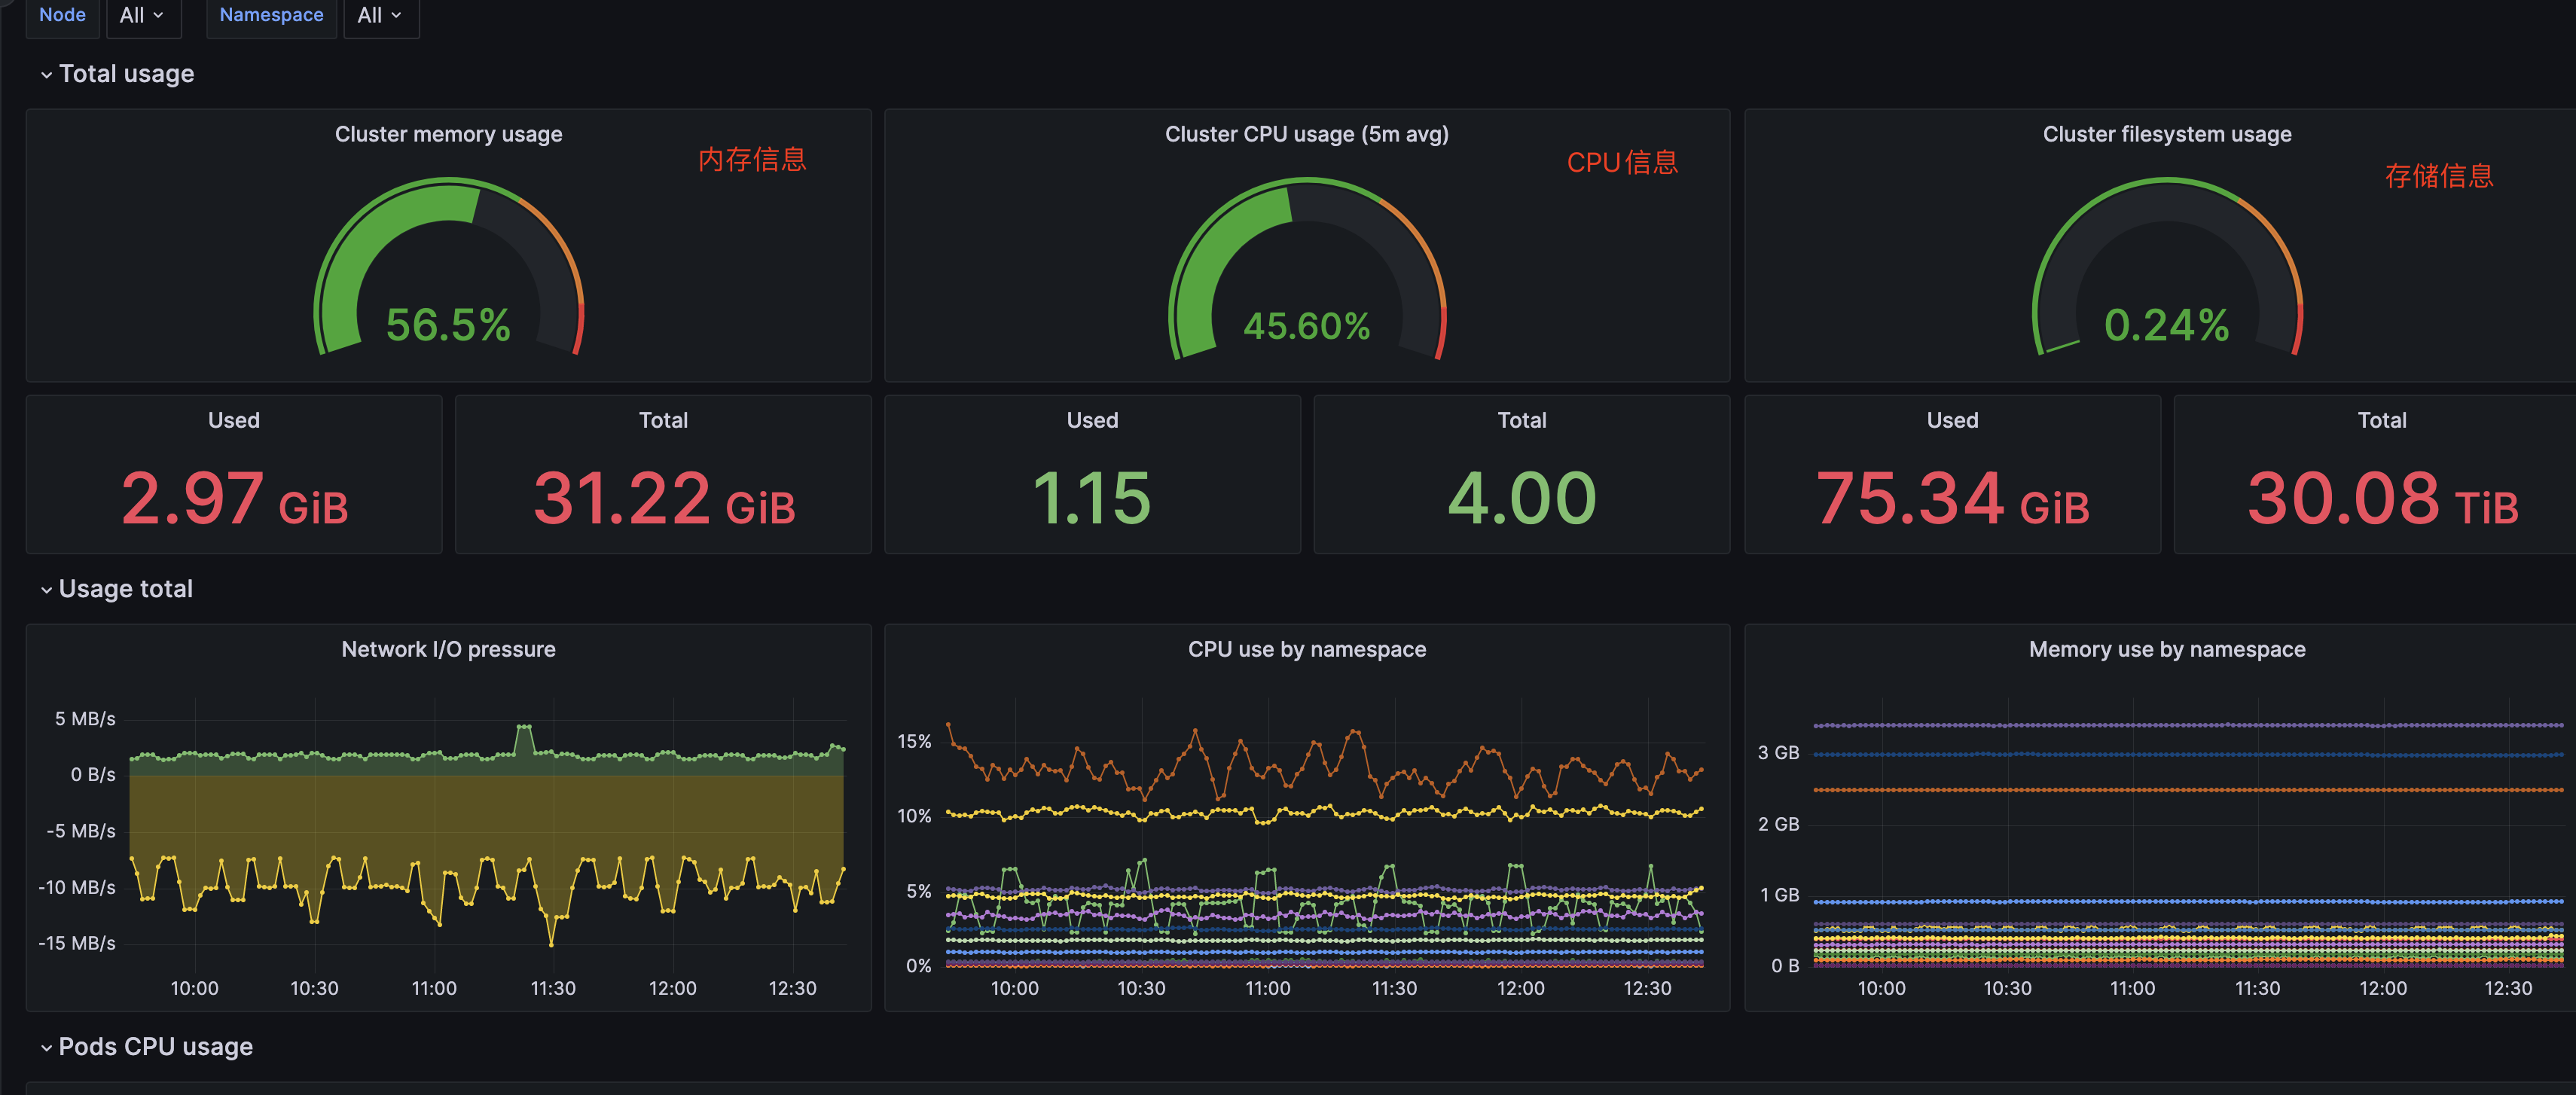Click the 1.15 CPU used stat

[x=1092, y=498]
